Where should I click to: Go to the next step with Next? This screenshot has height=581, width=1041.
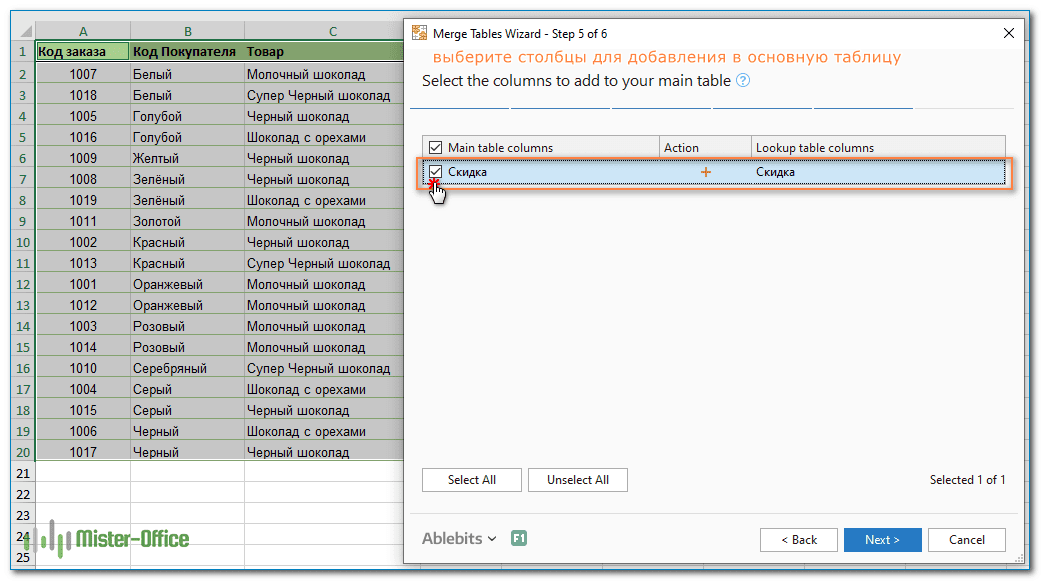click(882, 540)
